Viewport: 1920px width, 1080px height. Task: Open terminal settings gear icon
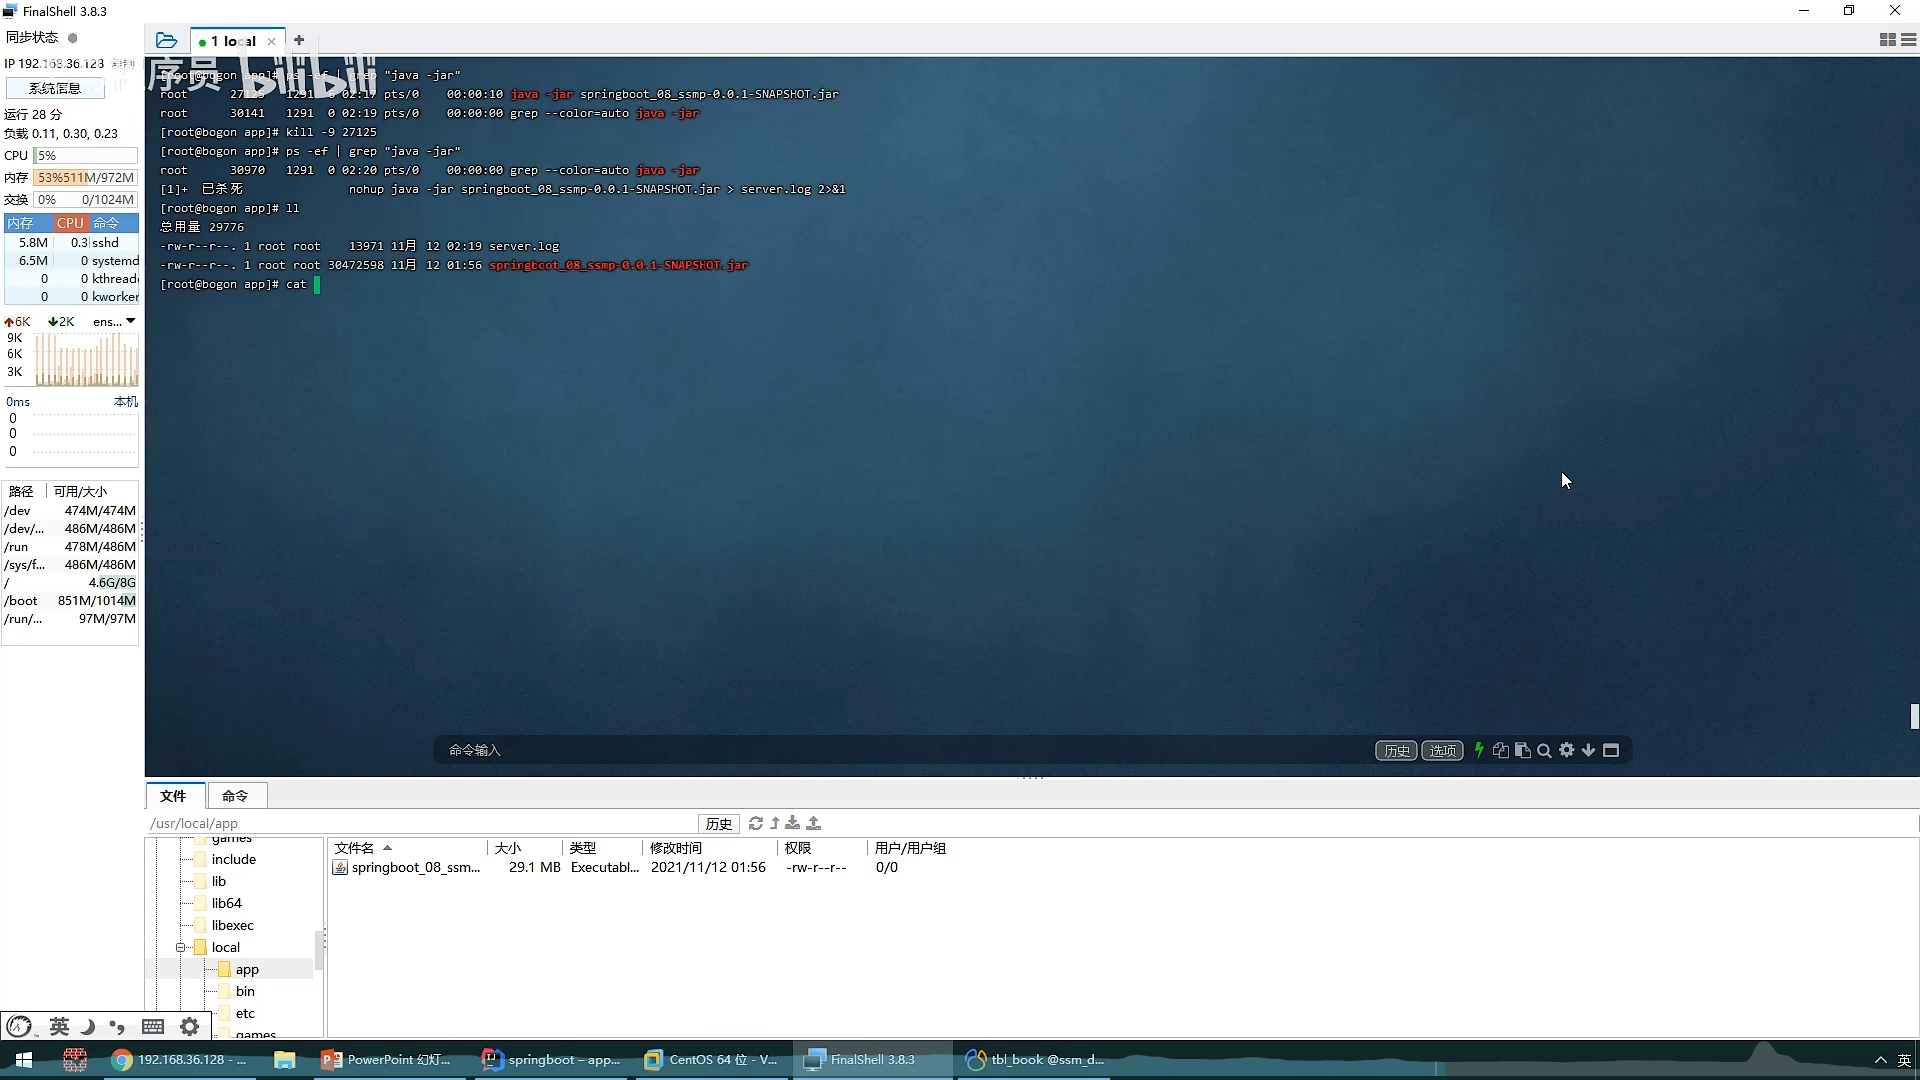[1567, 750]
